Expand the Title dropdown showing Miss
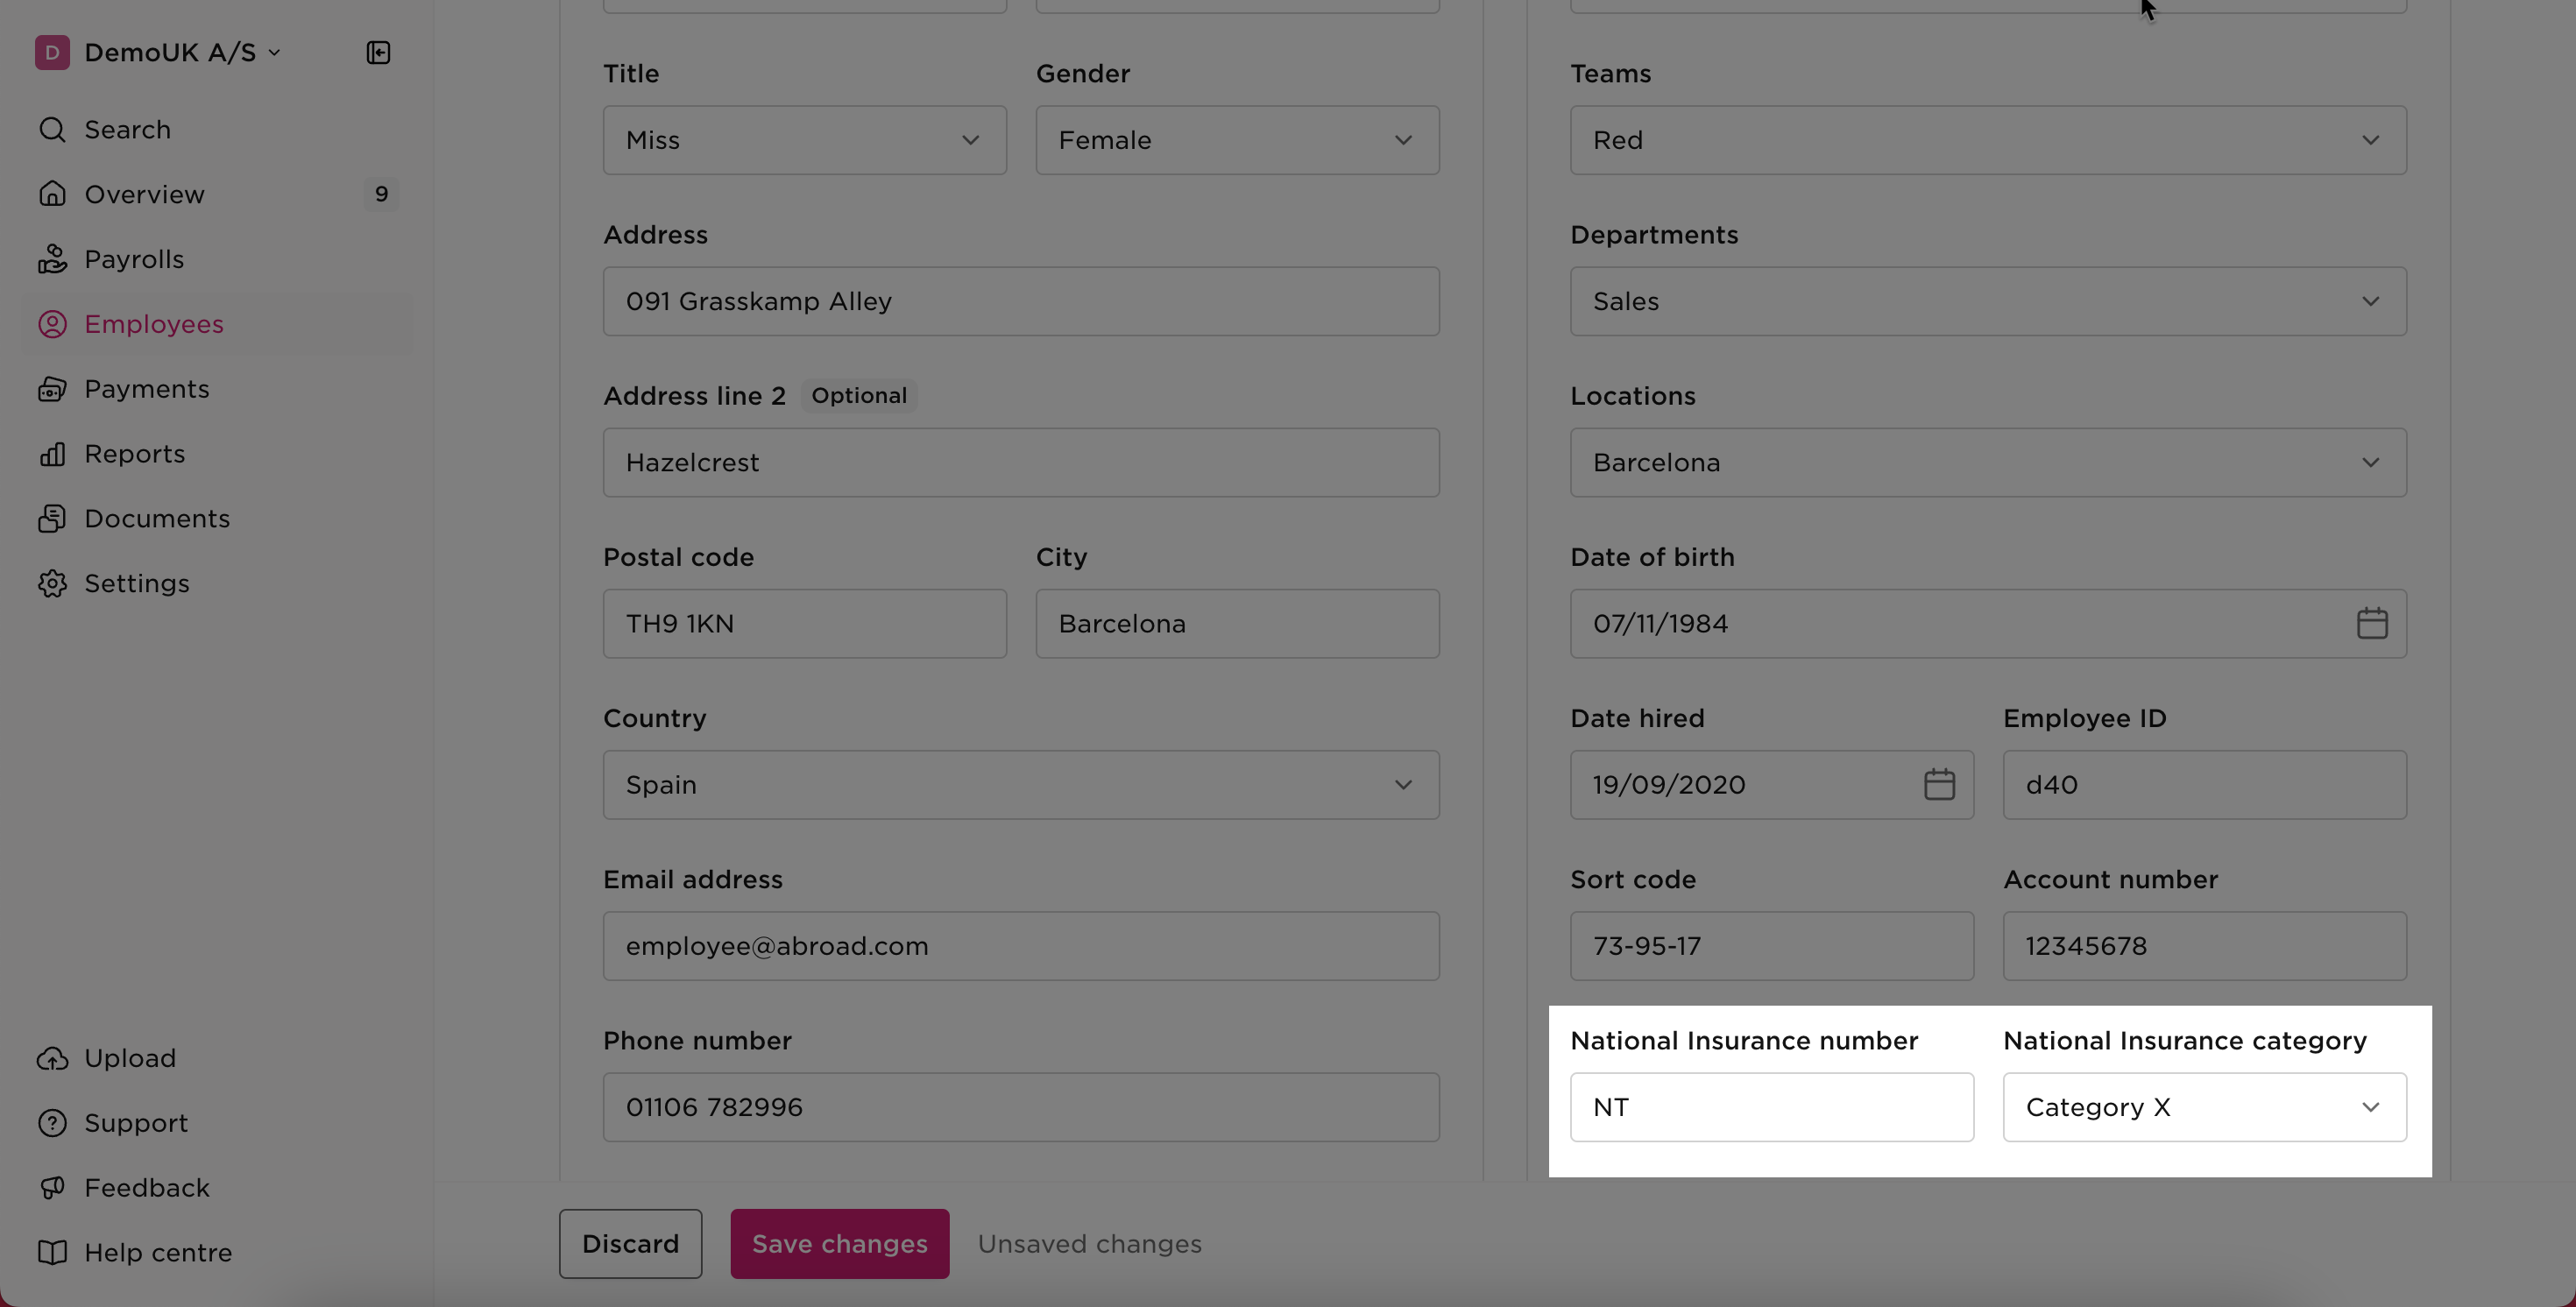The image size is (2576, 1307). 804,140
